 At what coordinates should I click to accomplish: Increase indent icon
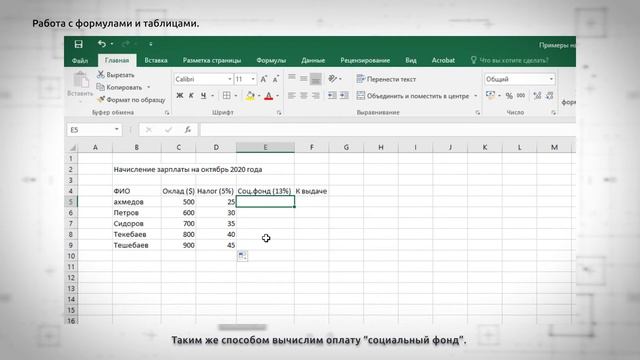point(344,96)
